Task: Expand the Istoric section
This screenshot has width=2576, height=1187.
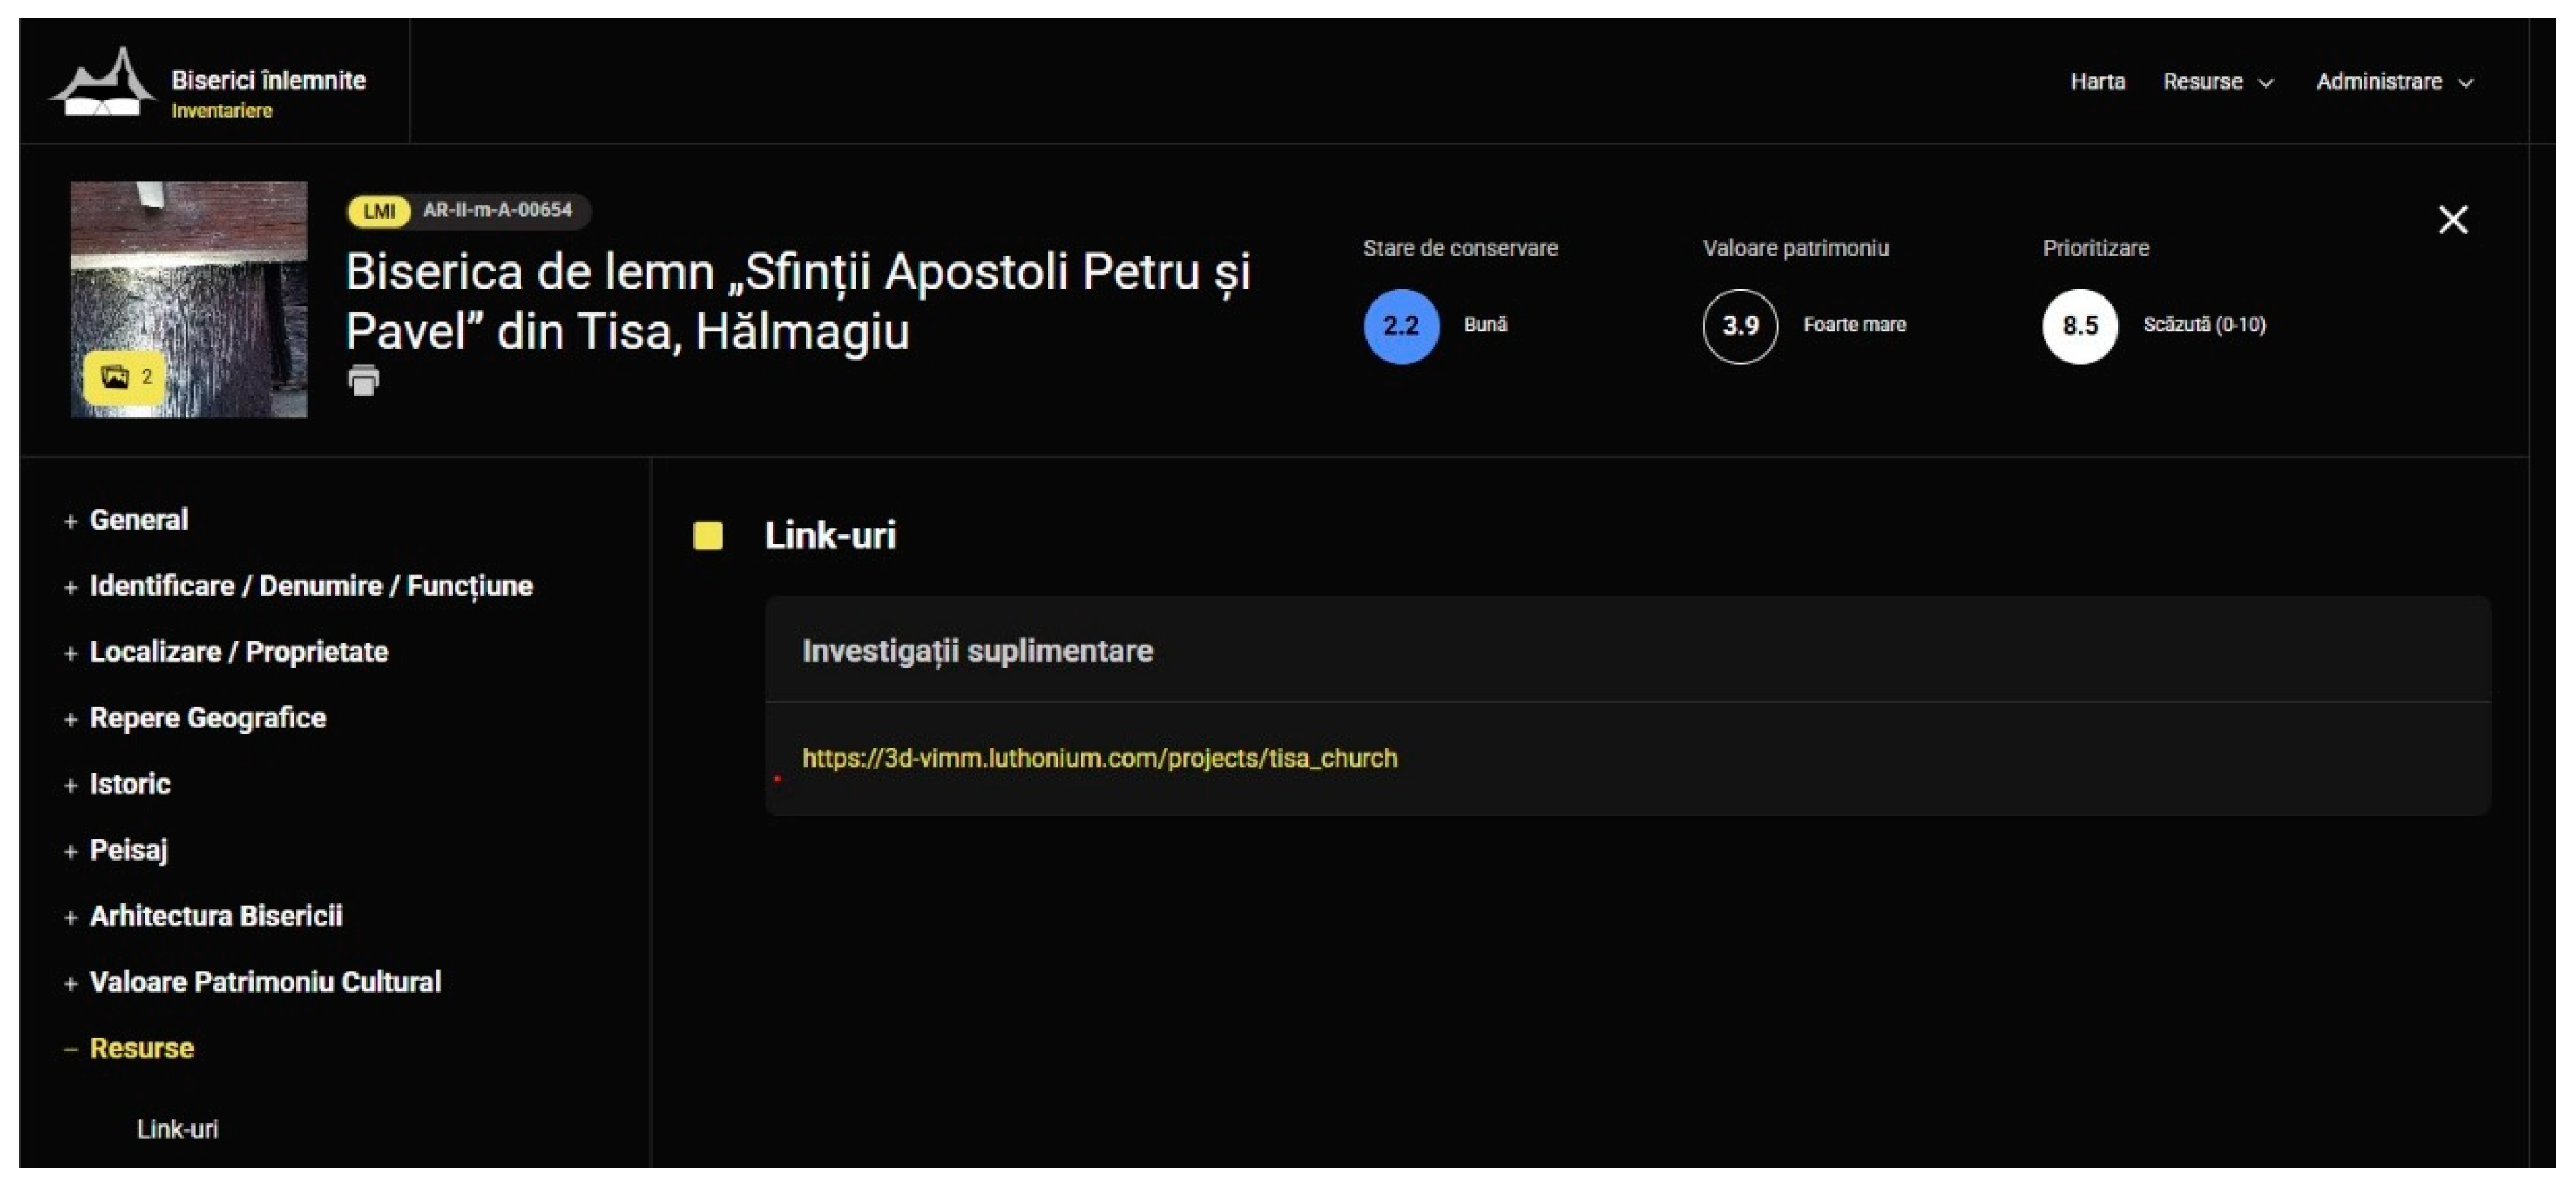Action: pos(130,784)
